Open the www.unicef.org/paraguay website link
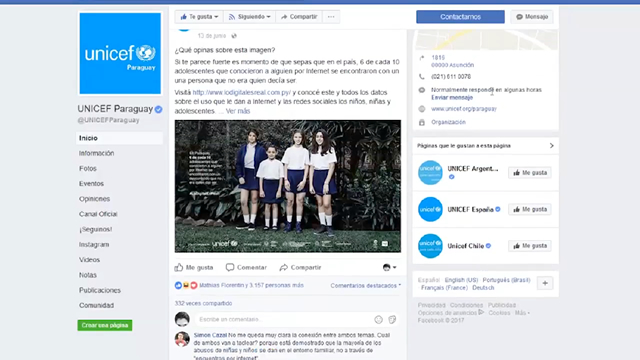The image size is (640, 360). pyautogui.click(x=464, y=109)
